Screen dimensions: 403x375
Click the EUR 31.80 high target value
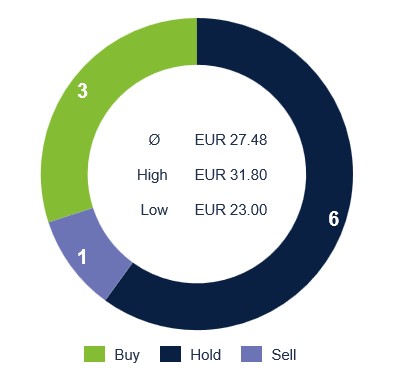coord(231,175)
